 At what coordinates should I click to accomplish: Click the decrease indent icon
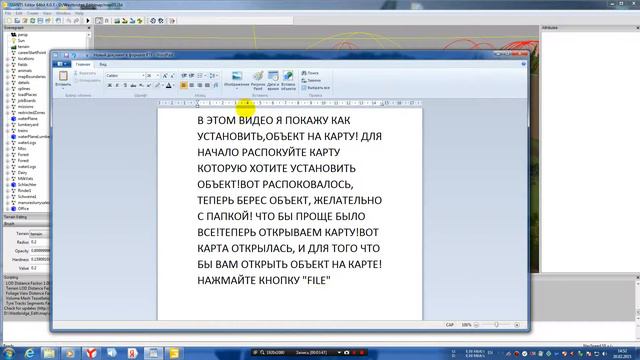click(x=184, y=76)
